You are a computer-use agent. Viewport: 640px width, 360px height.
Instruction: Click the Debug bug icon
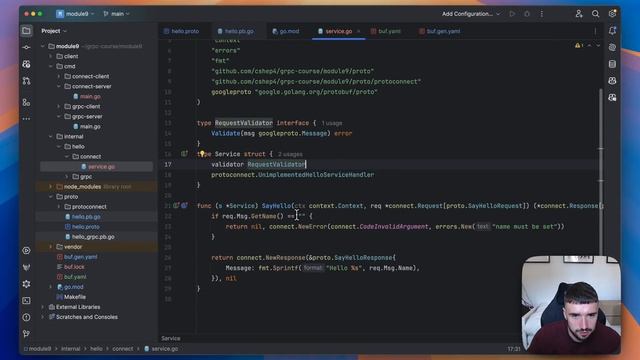pos(527,14)
